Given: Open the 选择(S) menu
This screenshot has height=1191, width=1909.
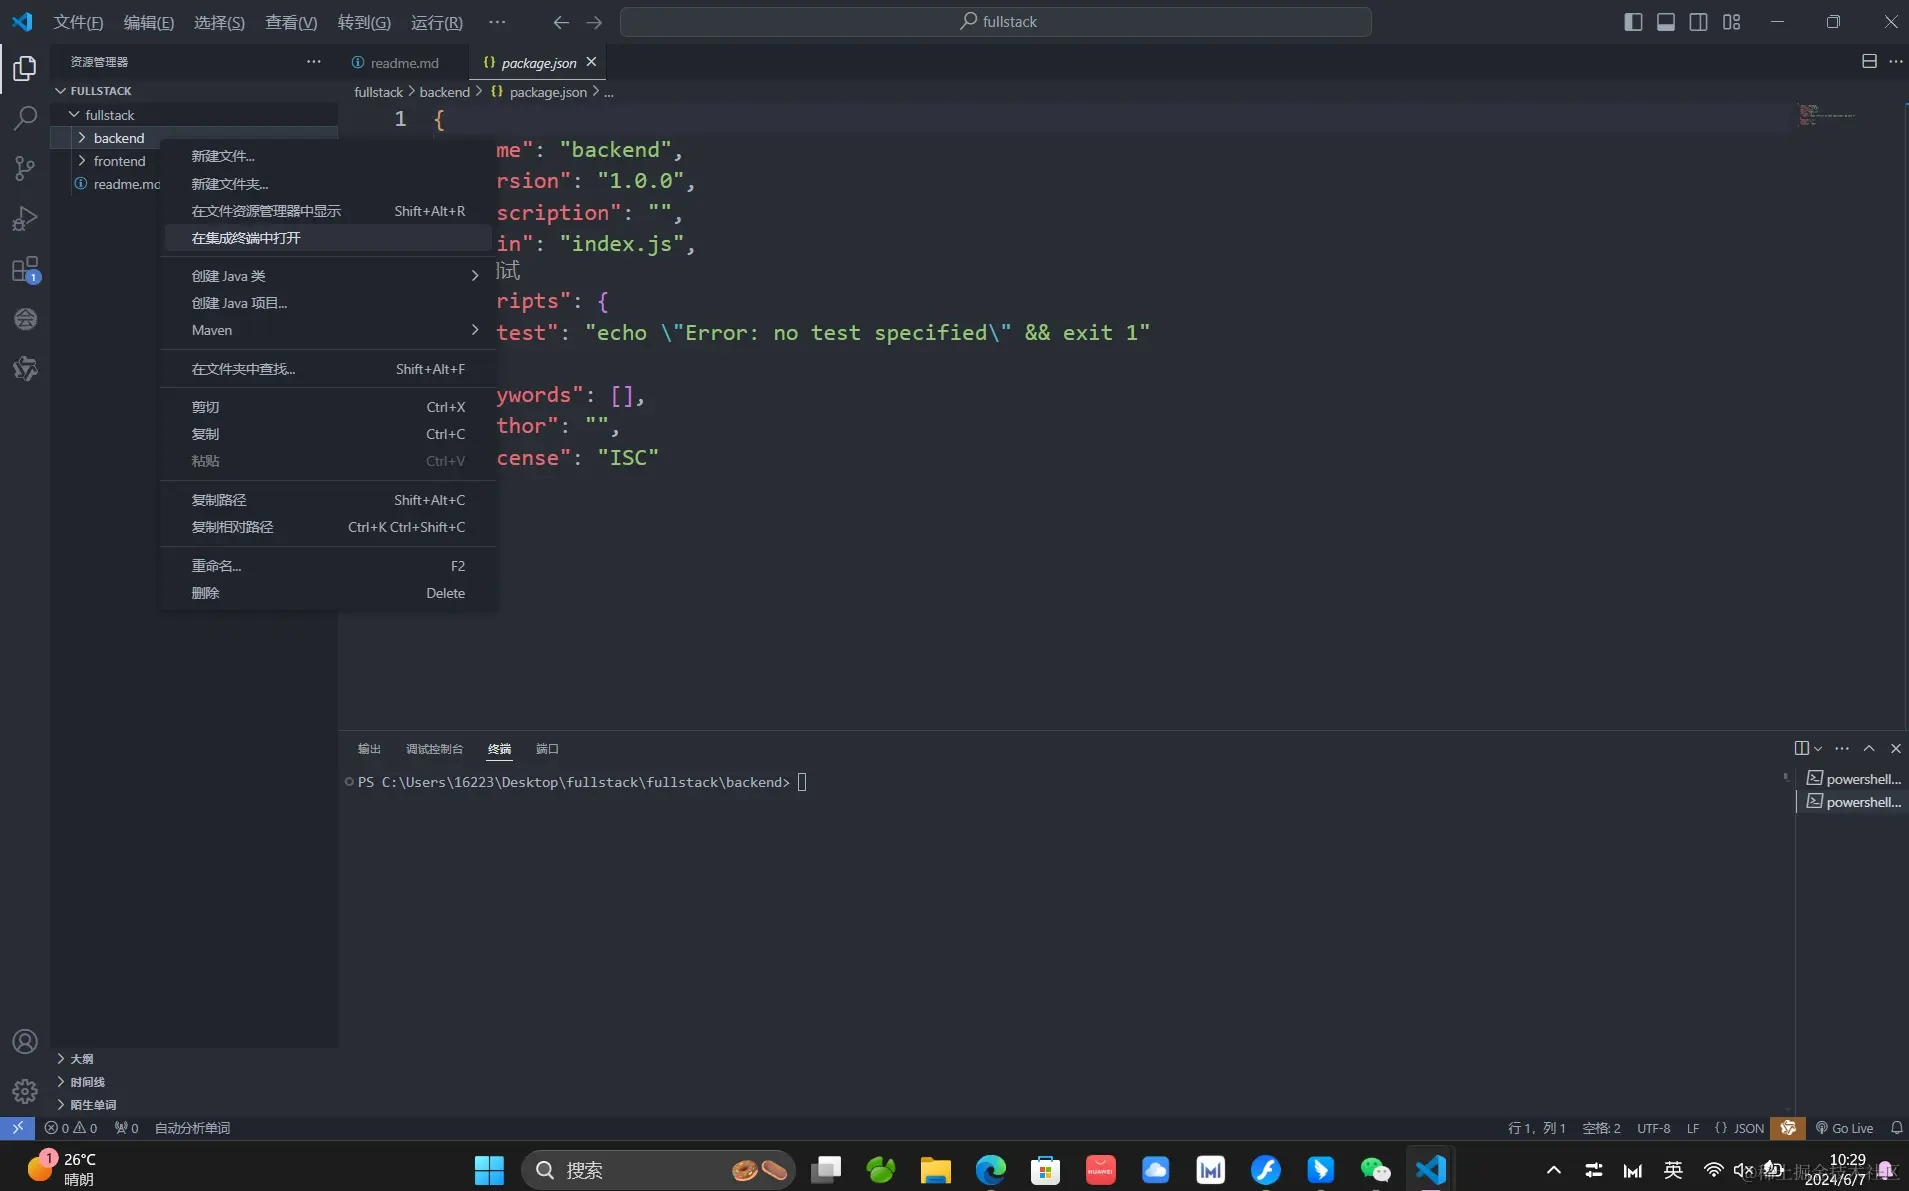Looking at the screenshot, I should tap(219, 22).
